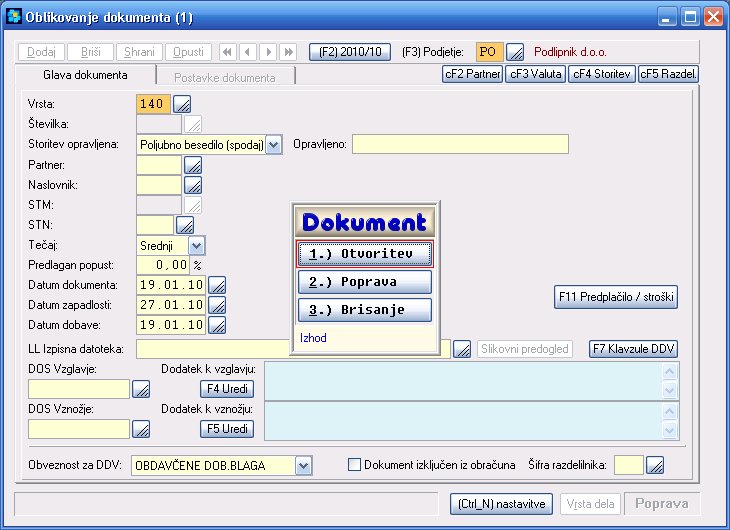
Task: Click the lookup icon beside Podjetje PO
Action: pos(515,52)
